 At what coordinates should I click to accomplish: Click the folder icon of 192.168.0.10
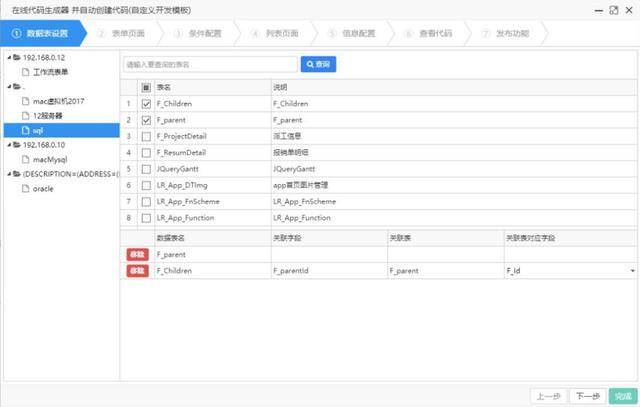(x=17, y=145)
